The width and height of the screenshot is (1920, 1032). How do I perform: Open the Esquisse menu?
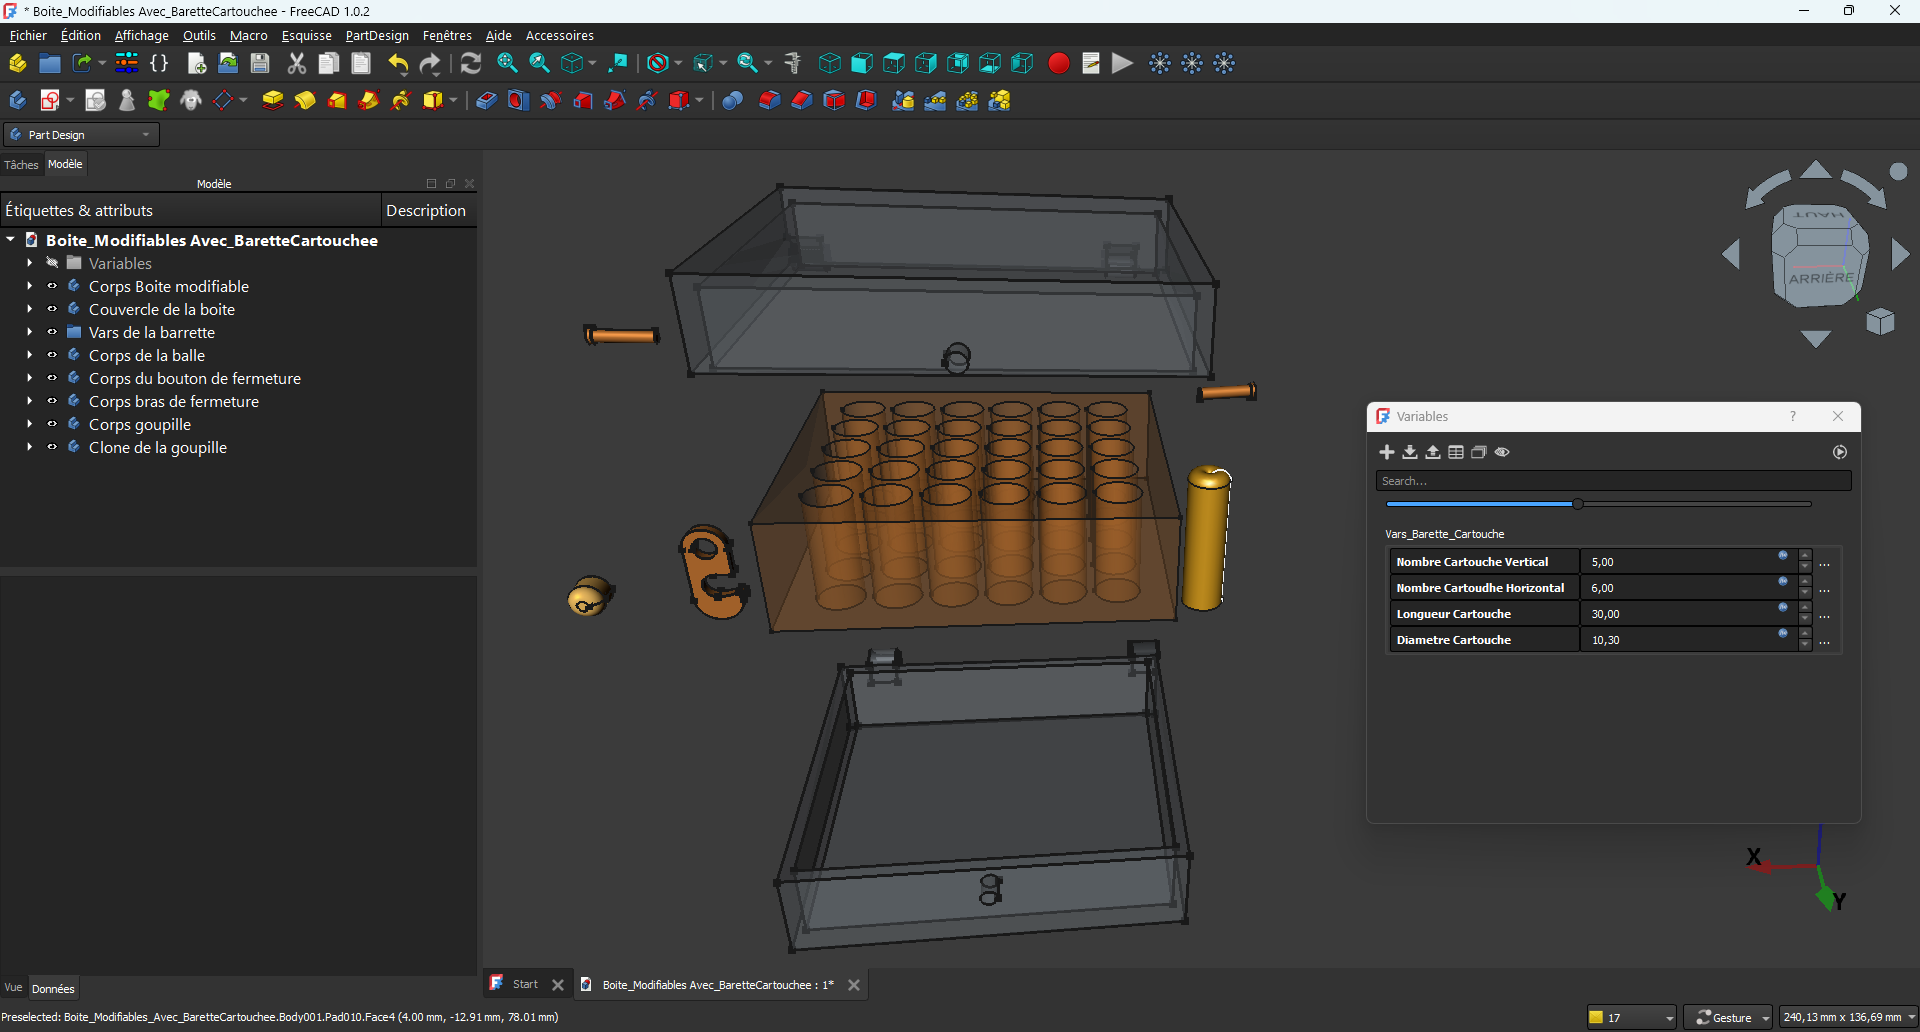pyautogui.click(x=306, y=36)
